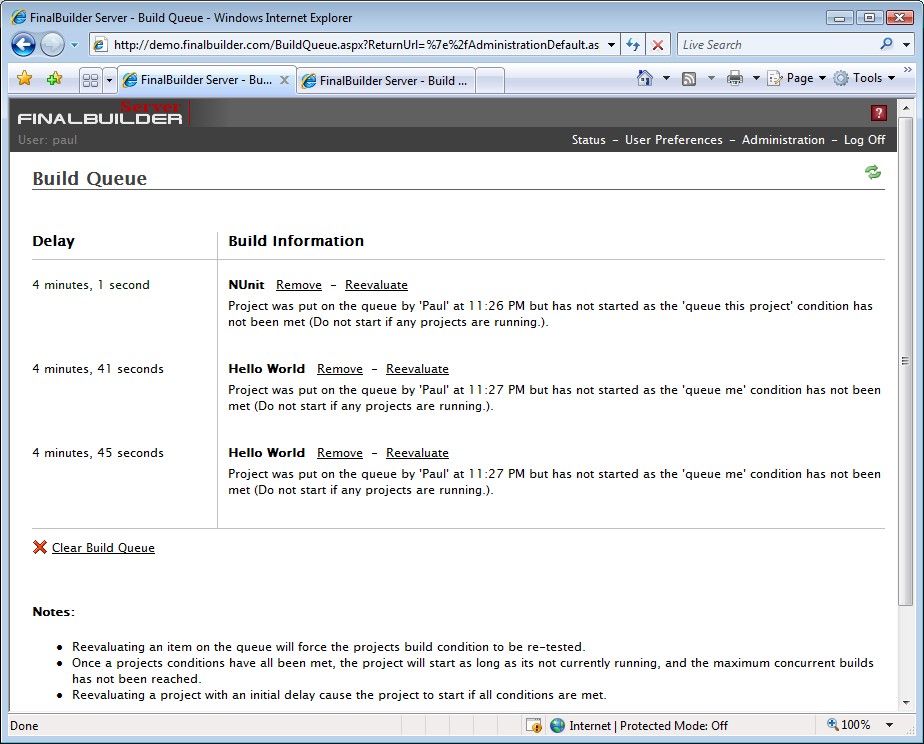
Task: Click the browser Forward arrow button
Action: [52, 45]
